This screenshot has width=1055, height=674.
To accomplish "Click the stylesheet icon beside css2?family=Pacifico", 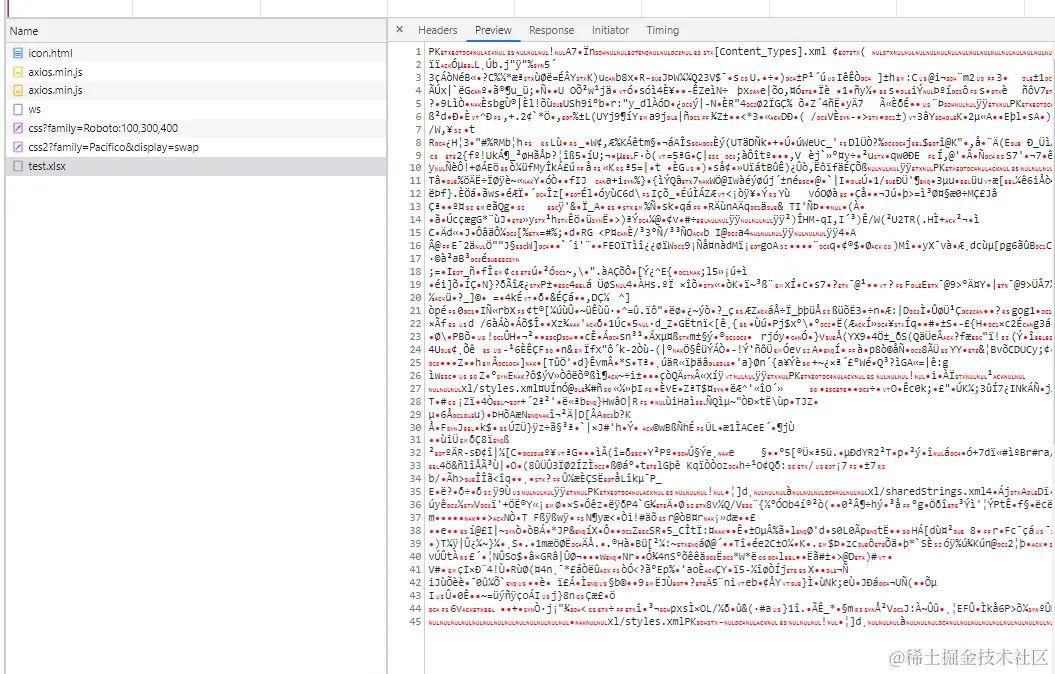I will (18, 147).
